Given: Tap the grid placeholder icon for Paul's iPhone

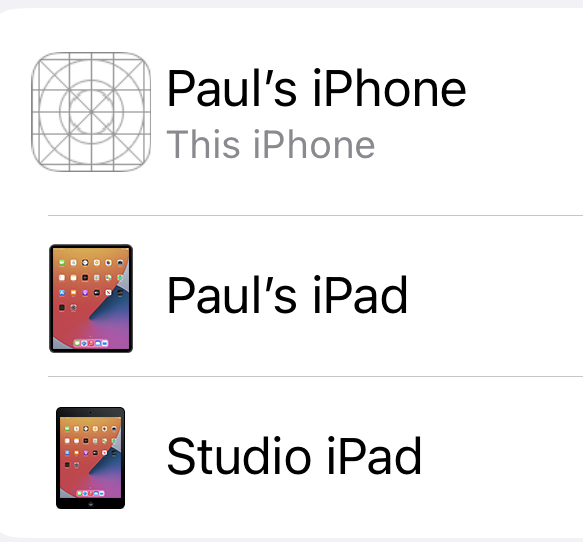Looking at the screenshot, I should click(x=91, y=112).
